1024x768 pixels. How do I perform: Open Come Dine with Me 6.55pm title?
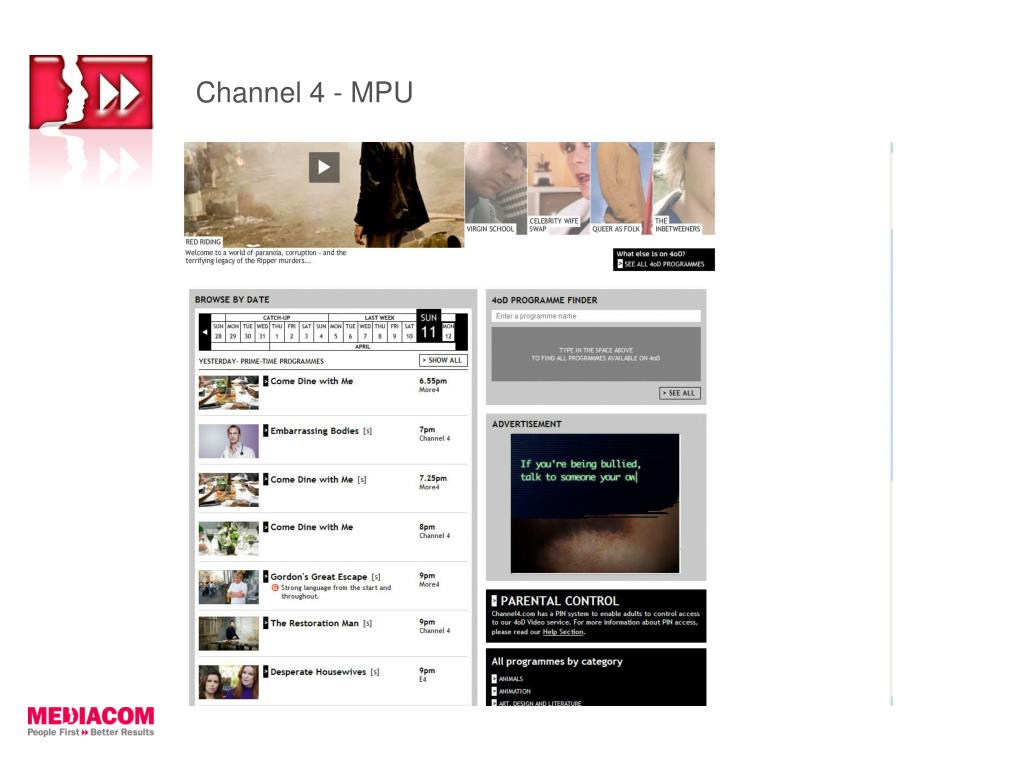click(312, 381)
